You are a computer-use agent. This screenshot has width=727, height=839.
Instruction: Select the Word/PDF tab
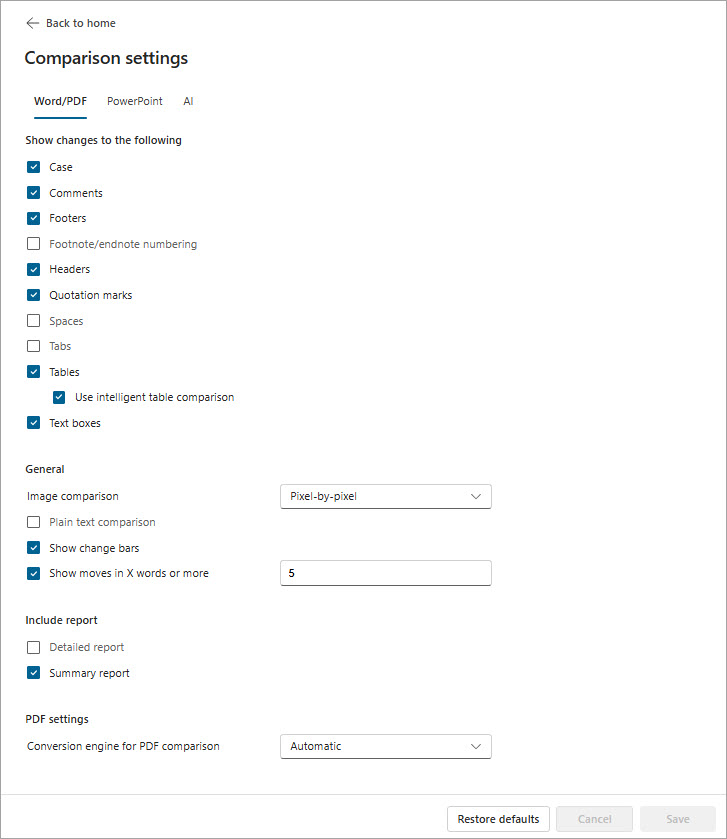click(60, 101)
